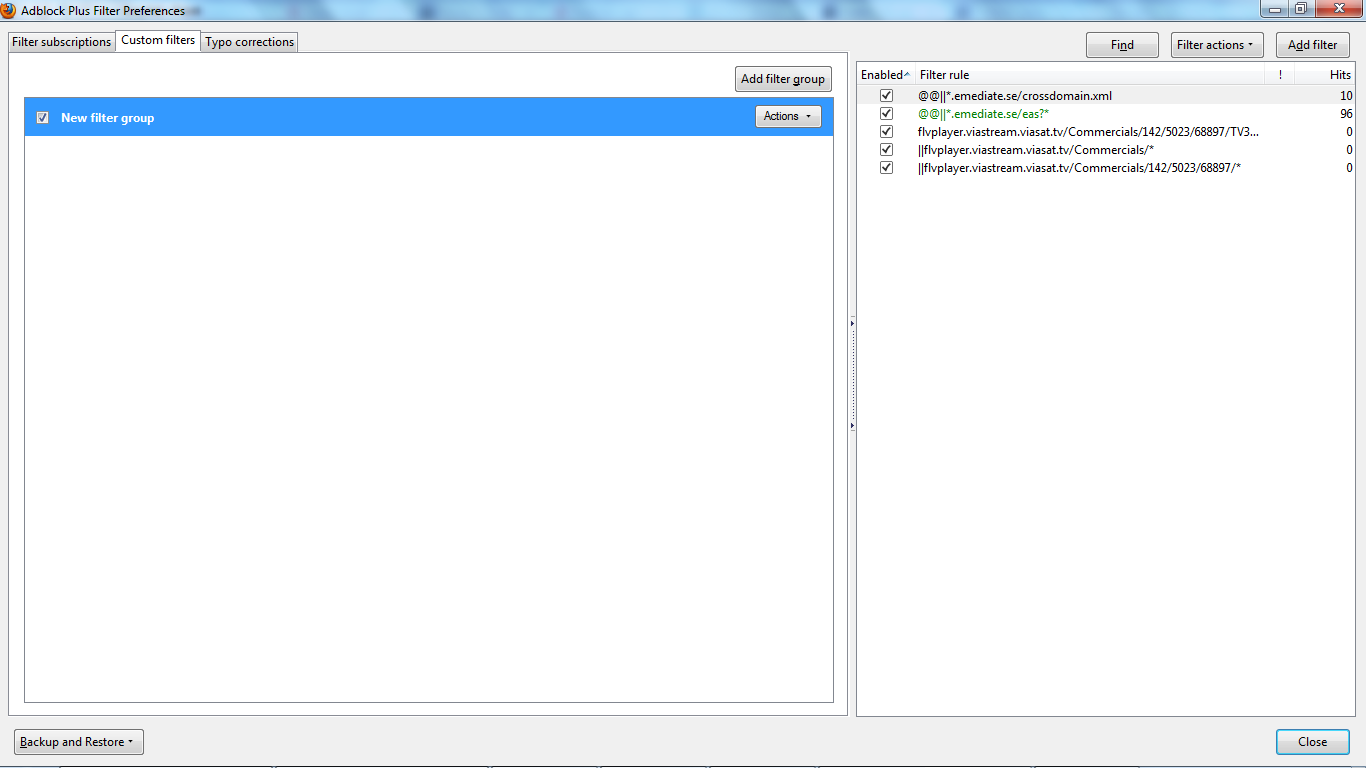The height and width of the screenshot is (768, 1366).
Task: Switch to Filter subscriptions tab
Action: coord(61,42)
